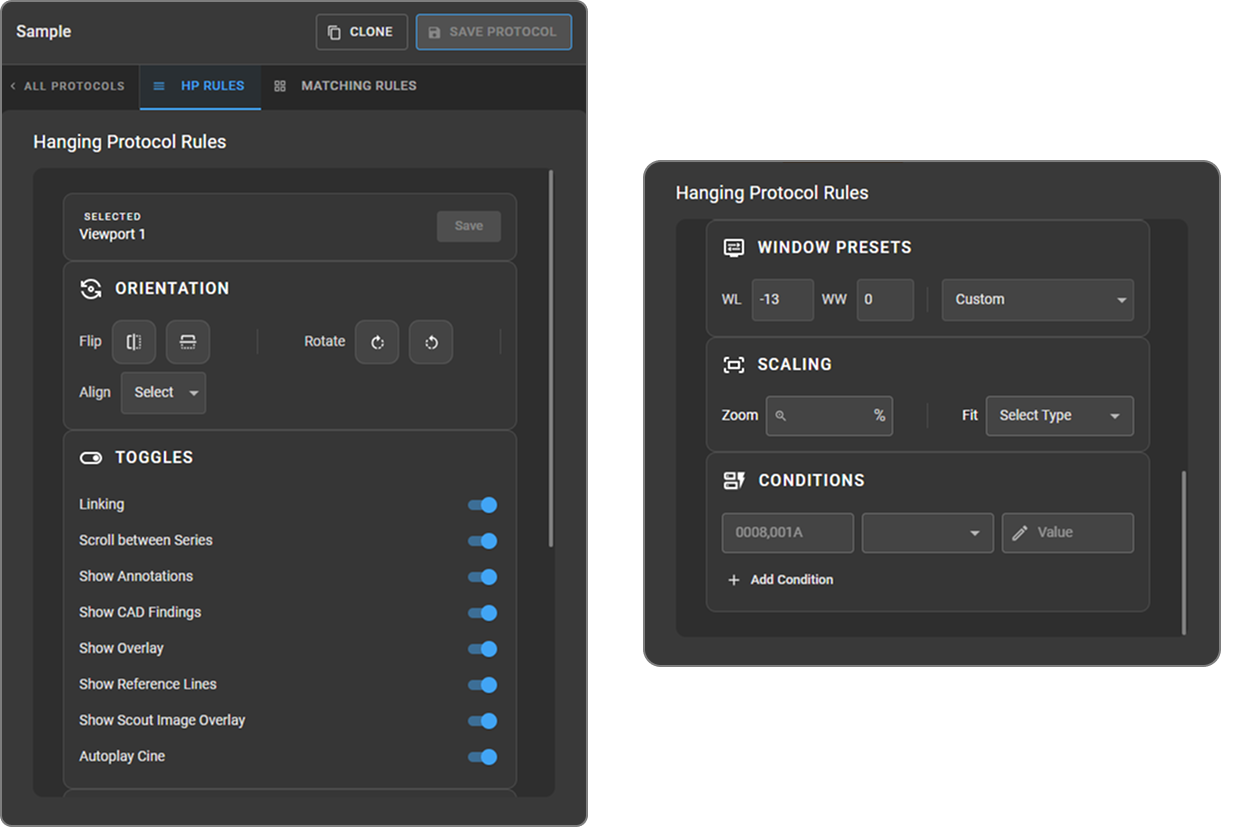Toggle Scroll between Series switch

click(483, 541)
